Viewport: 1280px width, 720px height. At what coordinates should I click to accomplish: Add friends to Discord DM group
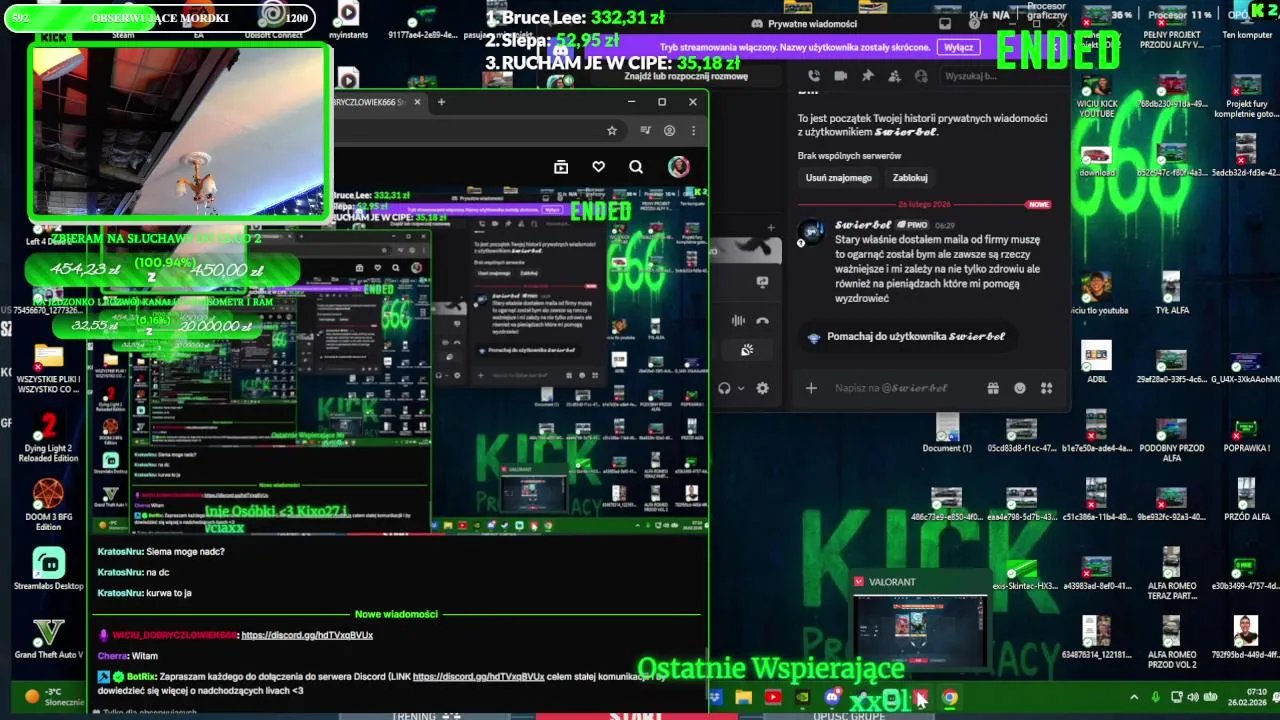(895, 76)
